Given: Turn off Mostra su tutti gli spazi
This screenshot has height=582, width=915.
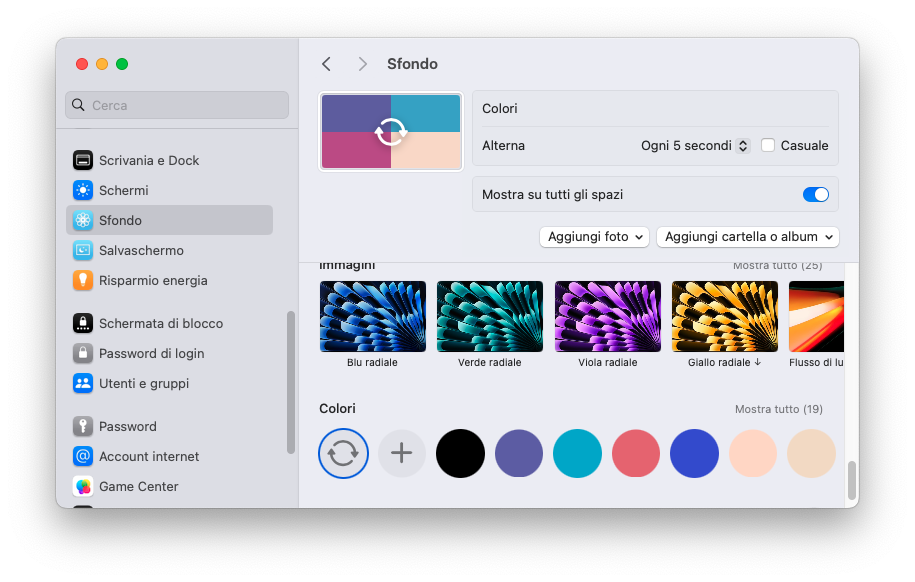Looking at the screenshot, I should (x=816, y=194).
